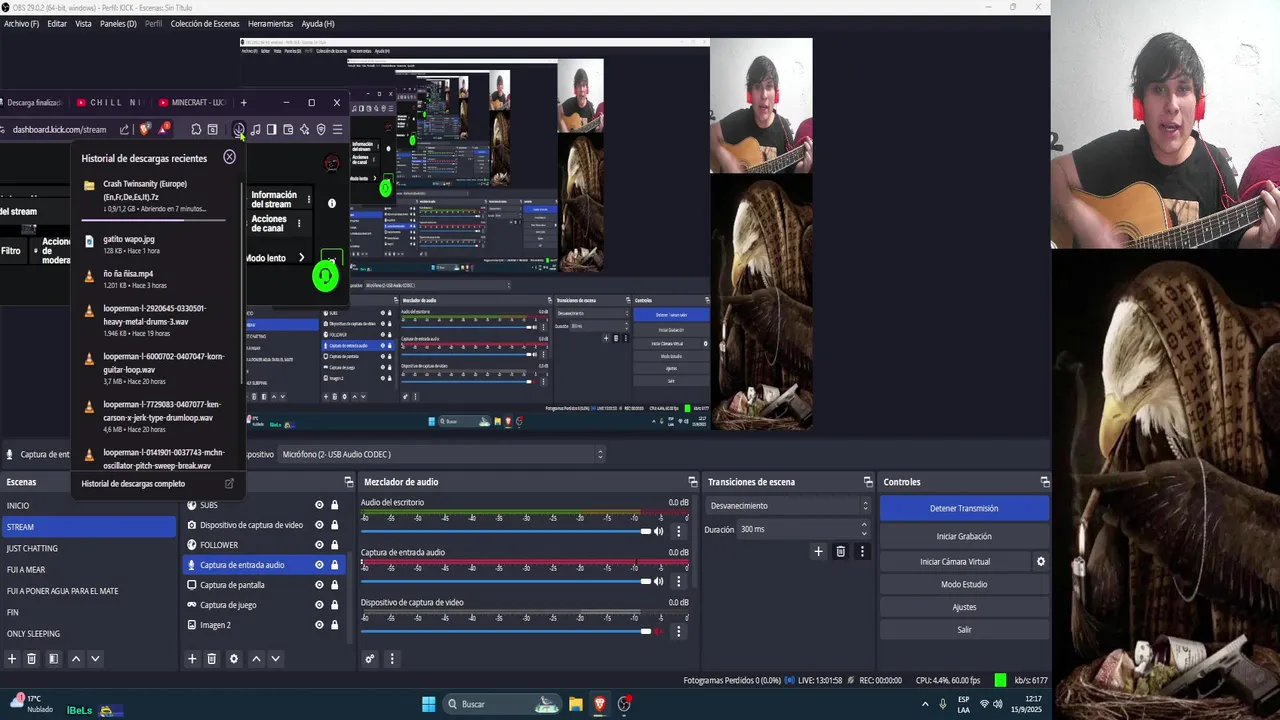Open transition properties three-dot menu

(862, 551)
